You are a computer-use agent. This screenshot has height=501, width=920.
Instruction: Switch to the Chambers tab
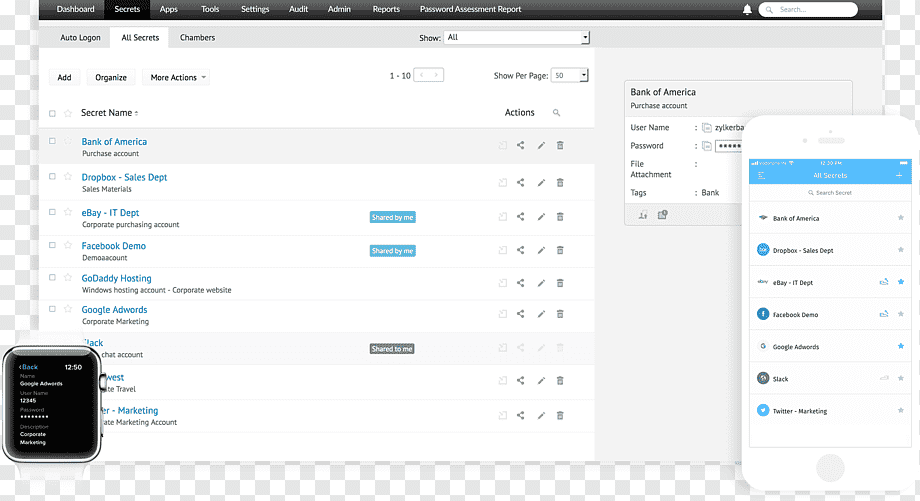pos(197,38)
